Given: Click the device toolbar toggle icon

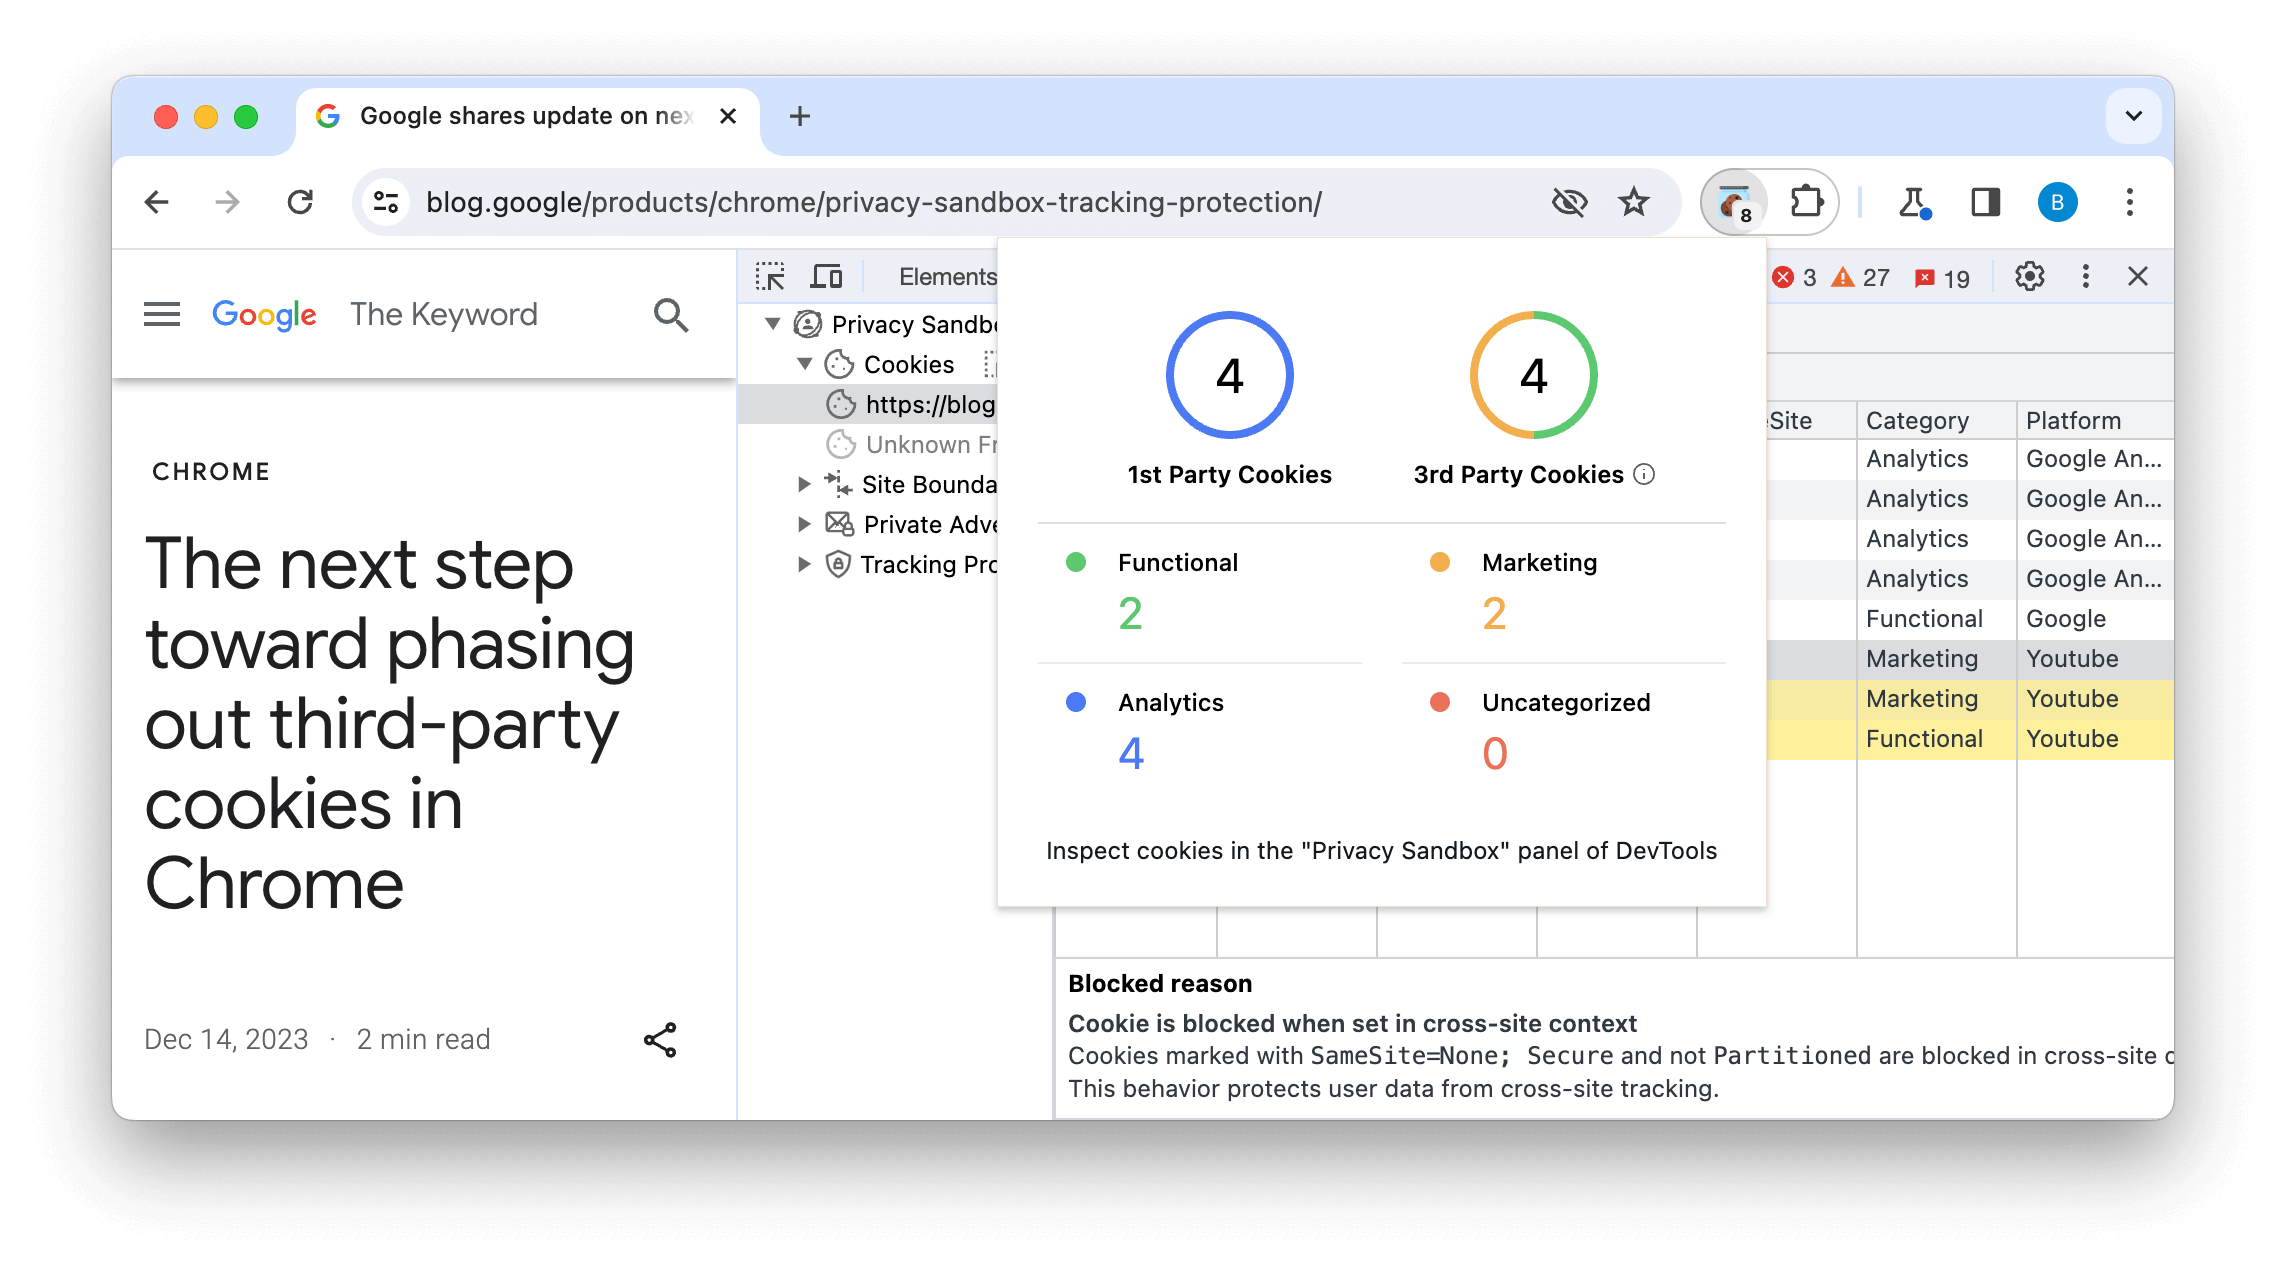Looking at the screenshot, I should click(828, 275).
